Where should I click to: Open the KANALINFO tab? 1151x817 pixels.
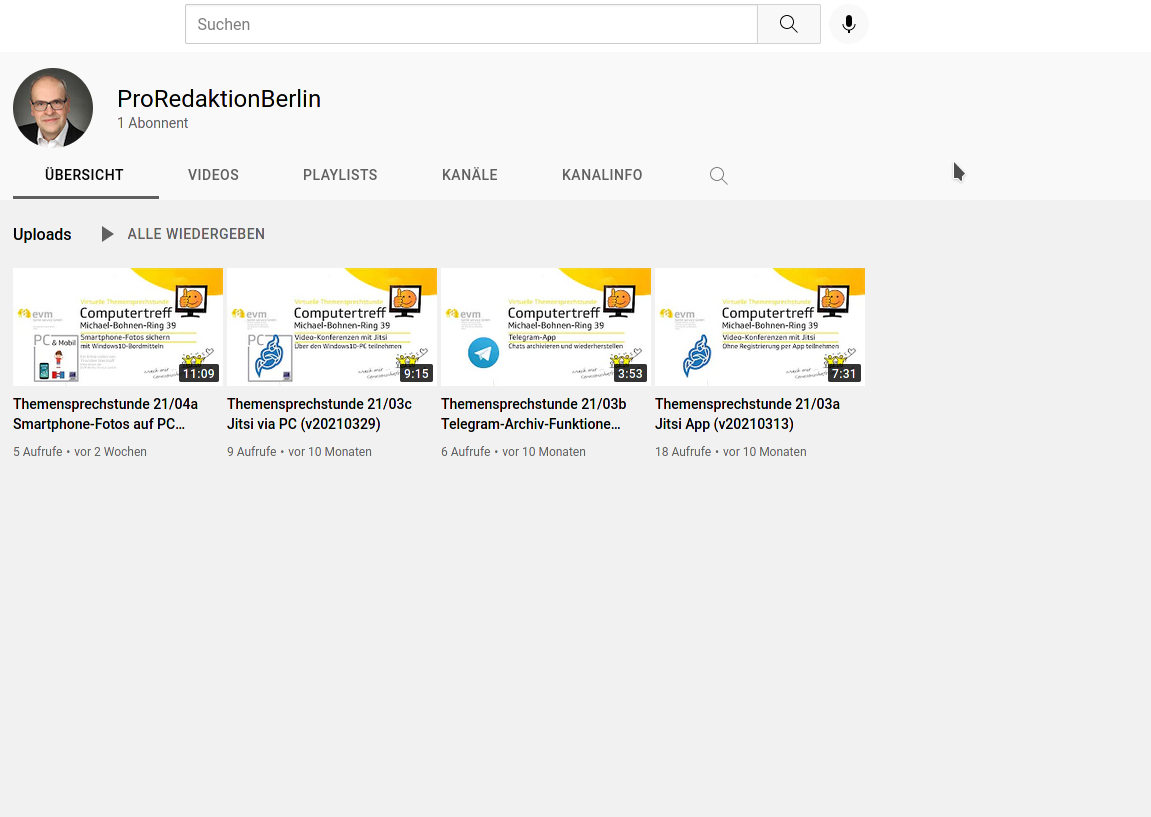point(602,175)
